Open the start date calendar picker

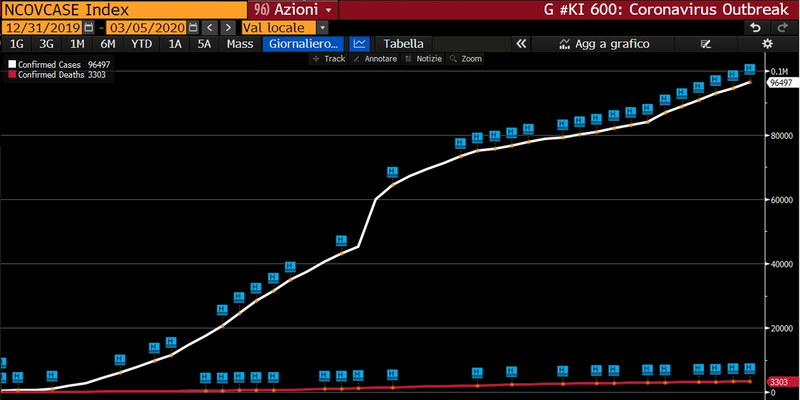click(x=89, y=28)
